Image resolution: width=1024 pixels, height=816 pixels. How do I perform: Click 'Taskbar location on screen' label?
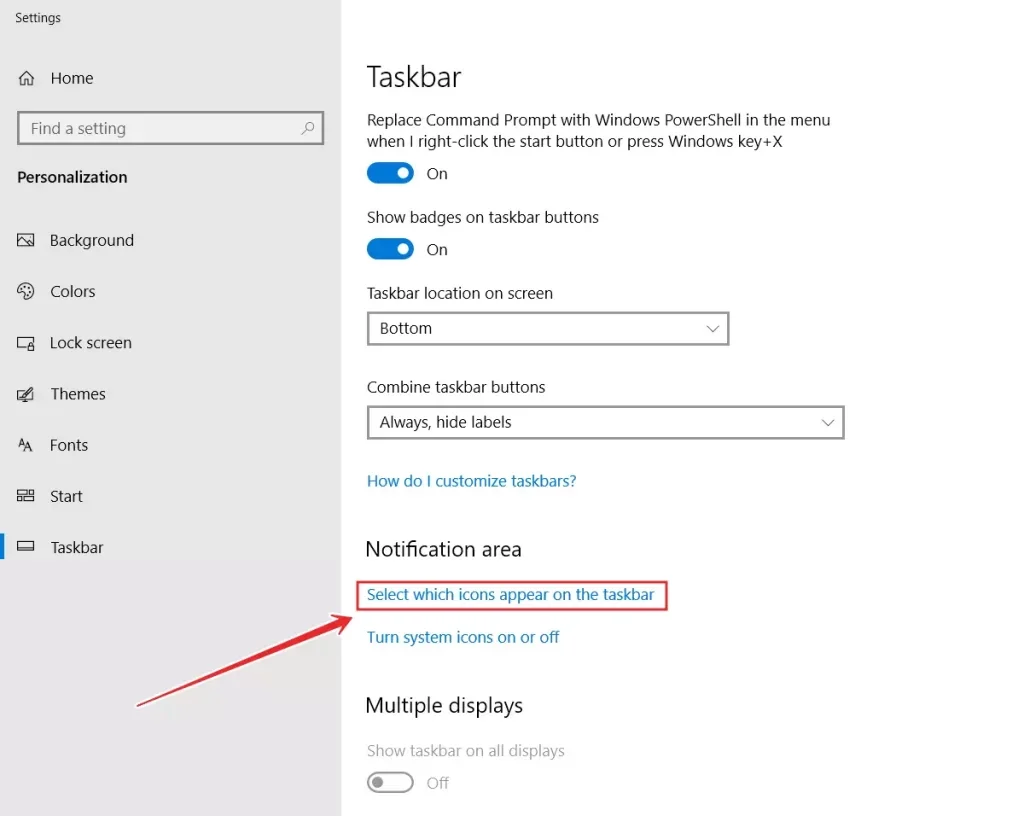click(x=460, y=293)
